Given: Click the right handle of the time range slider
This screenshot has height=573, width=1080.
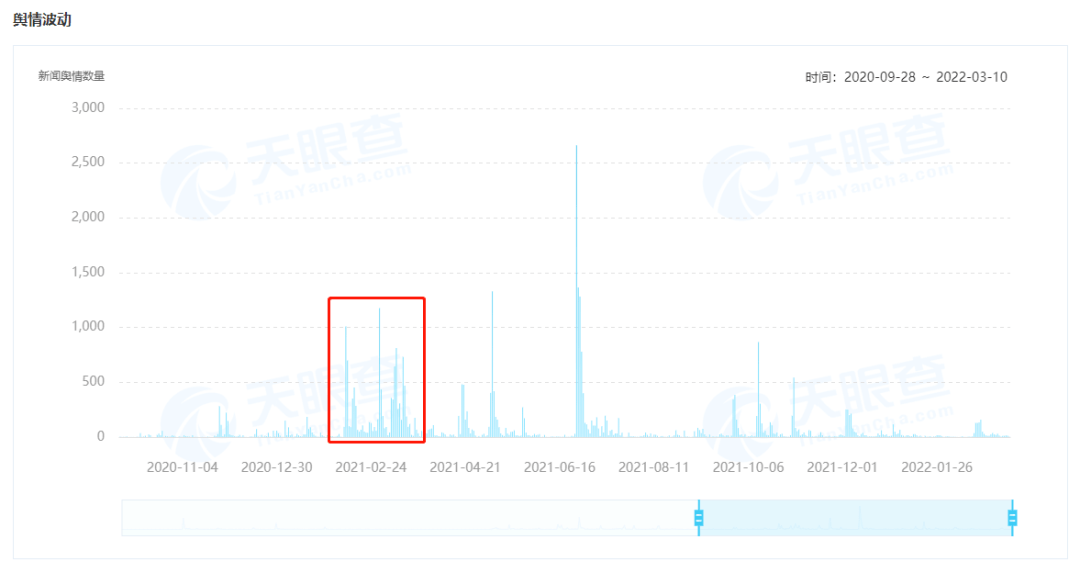Looking at the screenshot, I should pos(1012,518).
